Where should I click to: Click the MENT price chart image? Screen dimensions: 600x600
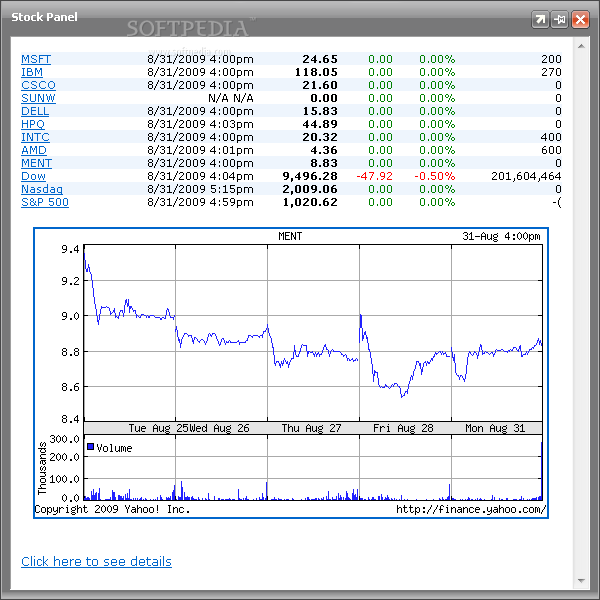[x=291, y=373]
